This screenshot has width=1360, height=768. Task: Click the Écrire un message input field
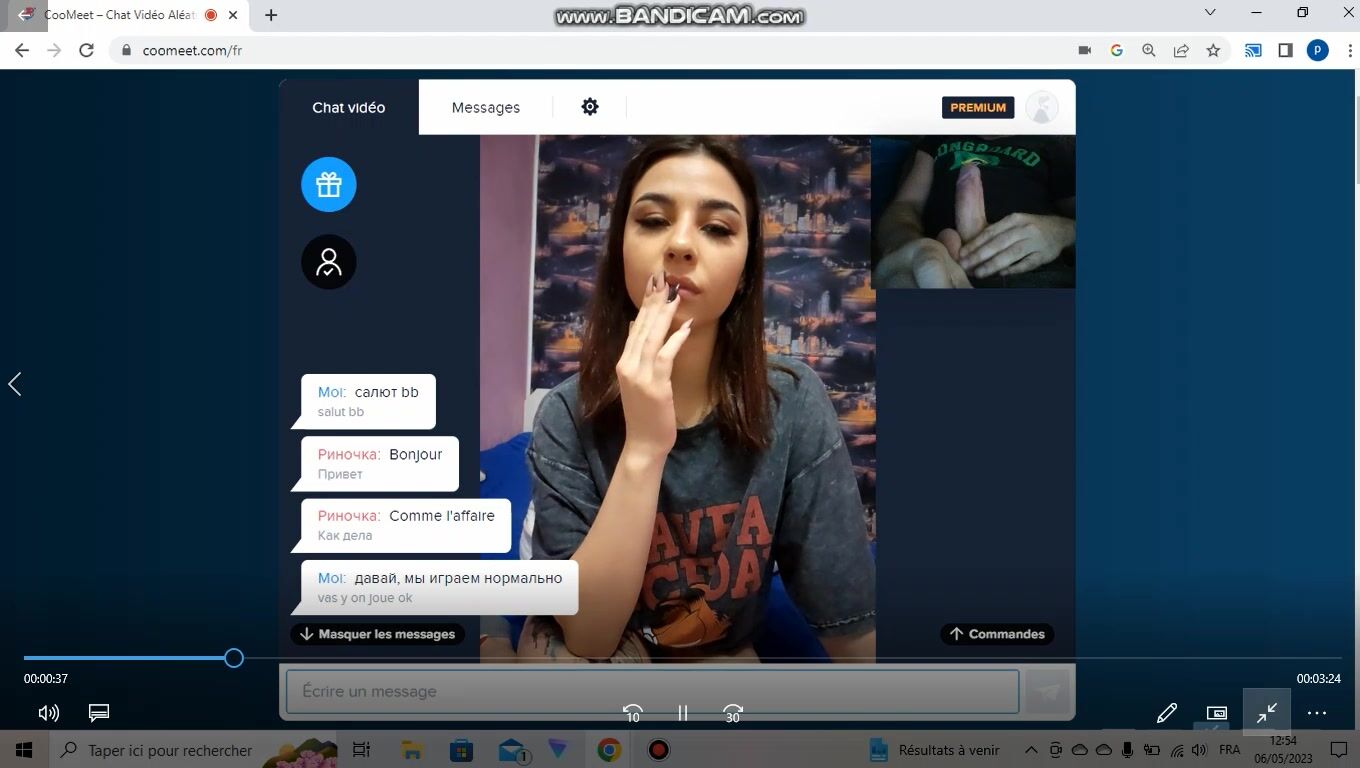pyautogui.click(x=652, y=691)
